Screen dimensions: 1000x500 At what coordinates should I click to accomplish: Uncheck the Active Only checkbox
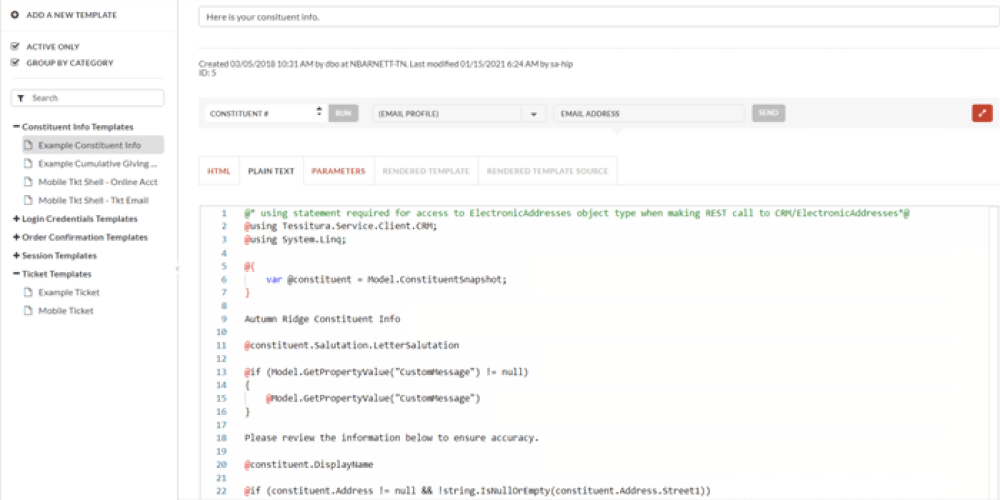pyautogui.click(x=15, y=47)
